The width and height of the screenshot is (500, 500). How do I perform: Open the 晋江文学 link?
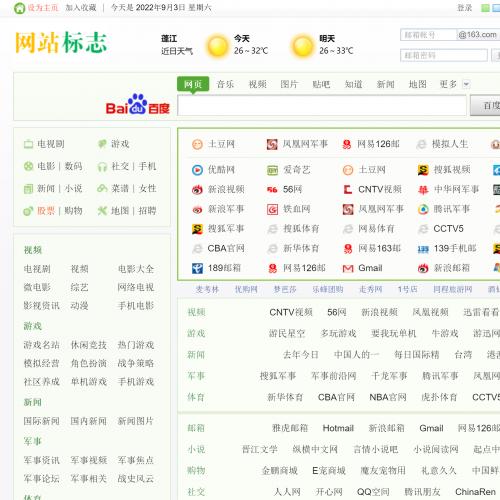pyautogui.click(x=260, y=449)
